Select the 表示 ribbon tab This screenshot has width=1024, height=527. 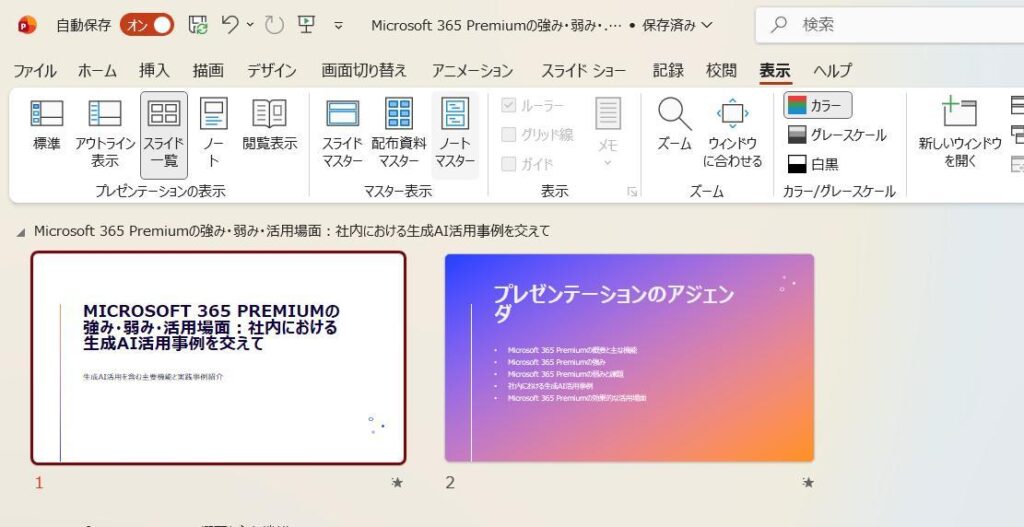(x=775, y=71)
